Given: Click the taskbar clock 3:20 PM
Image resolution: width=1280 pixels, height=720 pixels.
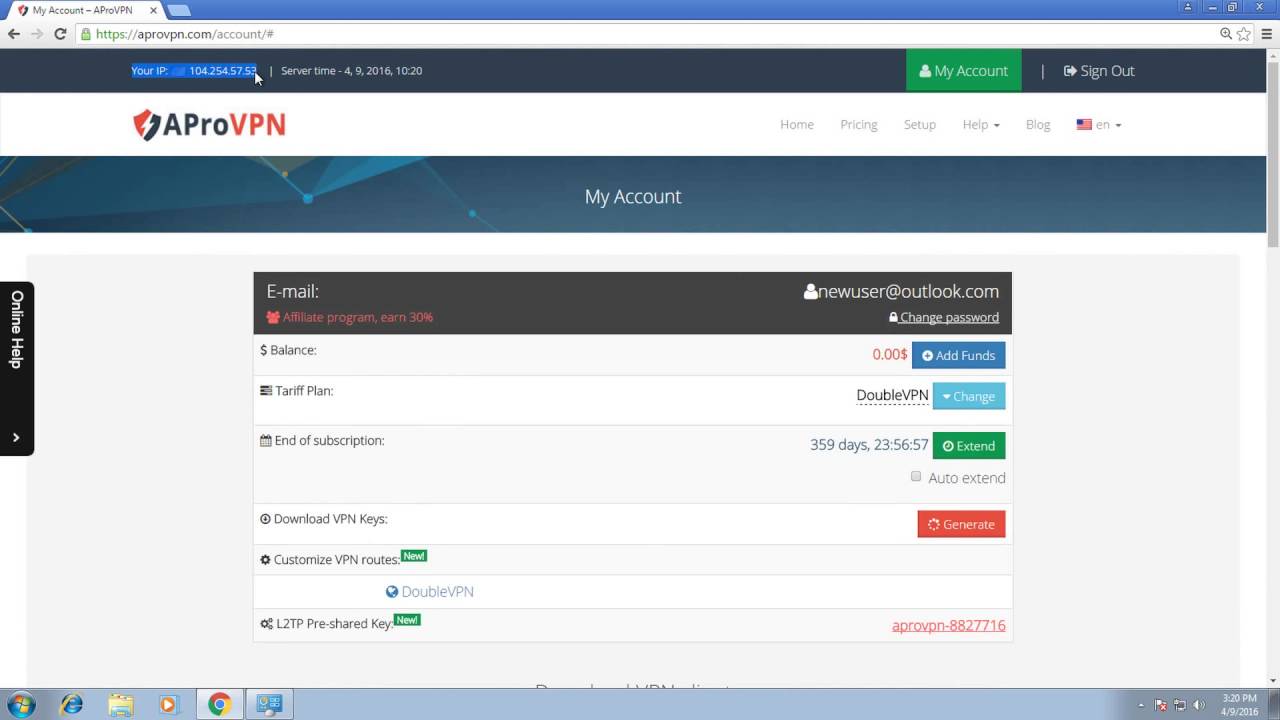Looking at the screenshot, I should click(x=1240, y=705).
